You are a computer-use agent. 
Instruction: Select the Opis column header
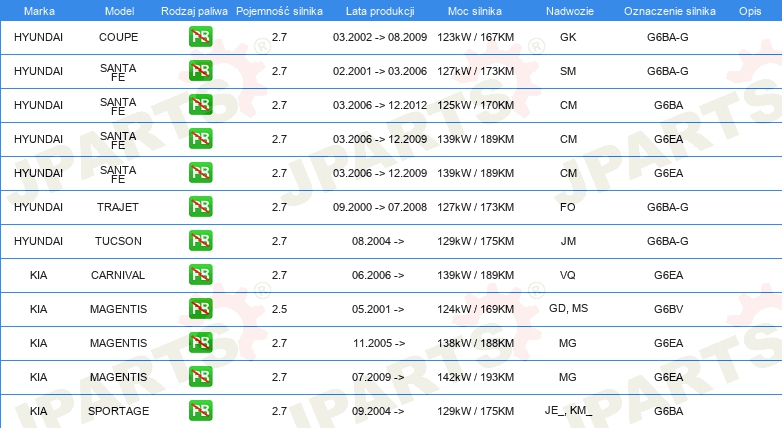click(750, 11)
